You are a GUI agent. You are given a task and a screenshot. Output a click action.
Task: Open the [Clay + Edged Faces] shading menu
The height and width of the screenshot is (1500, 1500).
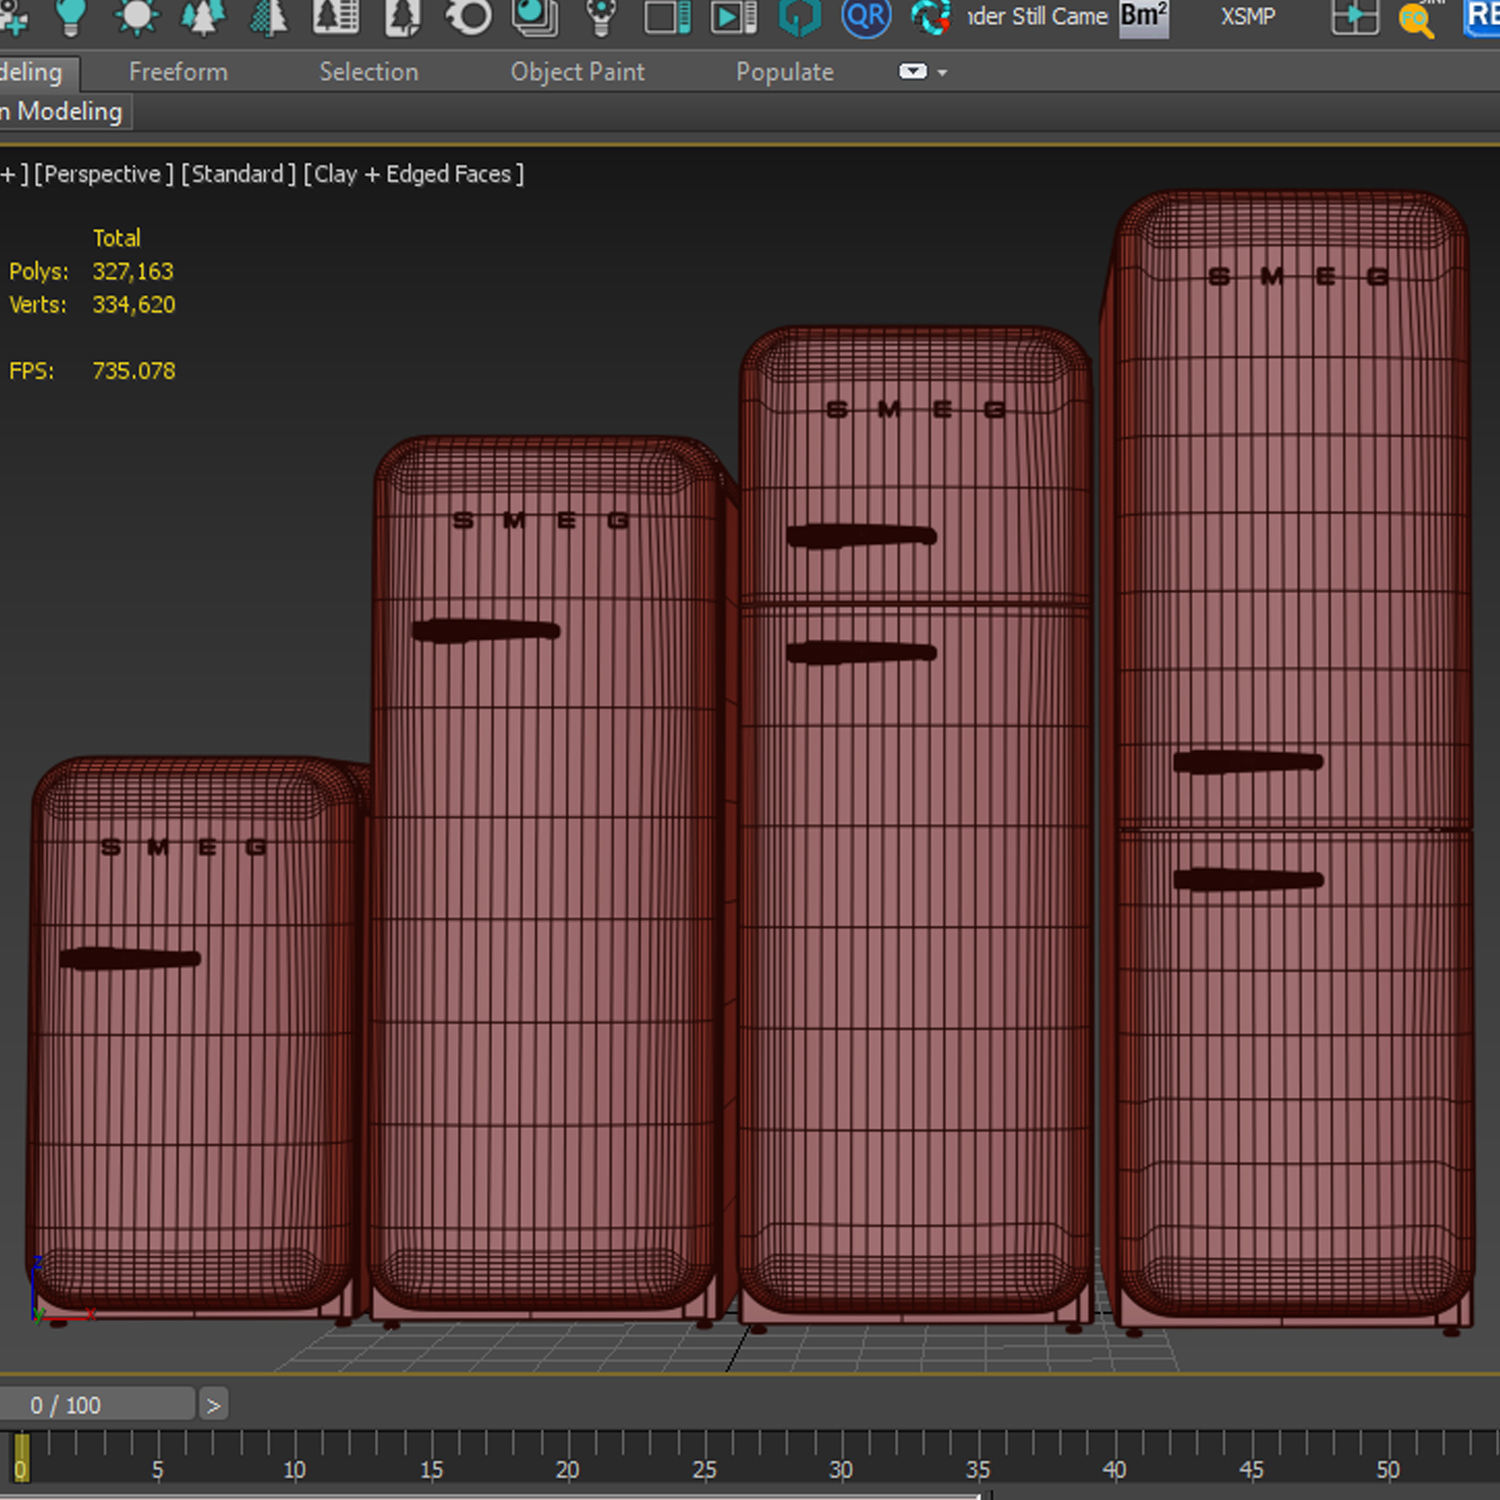click(413, 174)
